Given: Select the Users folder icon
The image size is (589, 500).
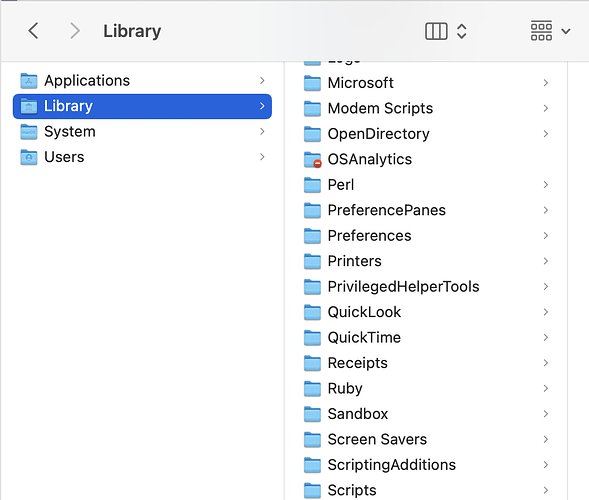Looking at the screenshot, I should click(x=29, y=157).
